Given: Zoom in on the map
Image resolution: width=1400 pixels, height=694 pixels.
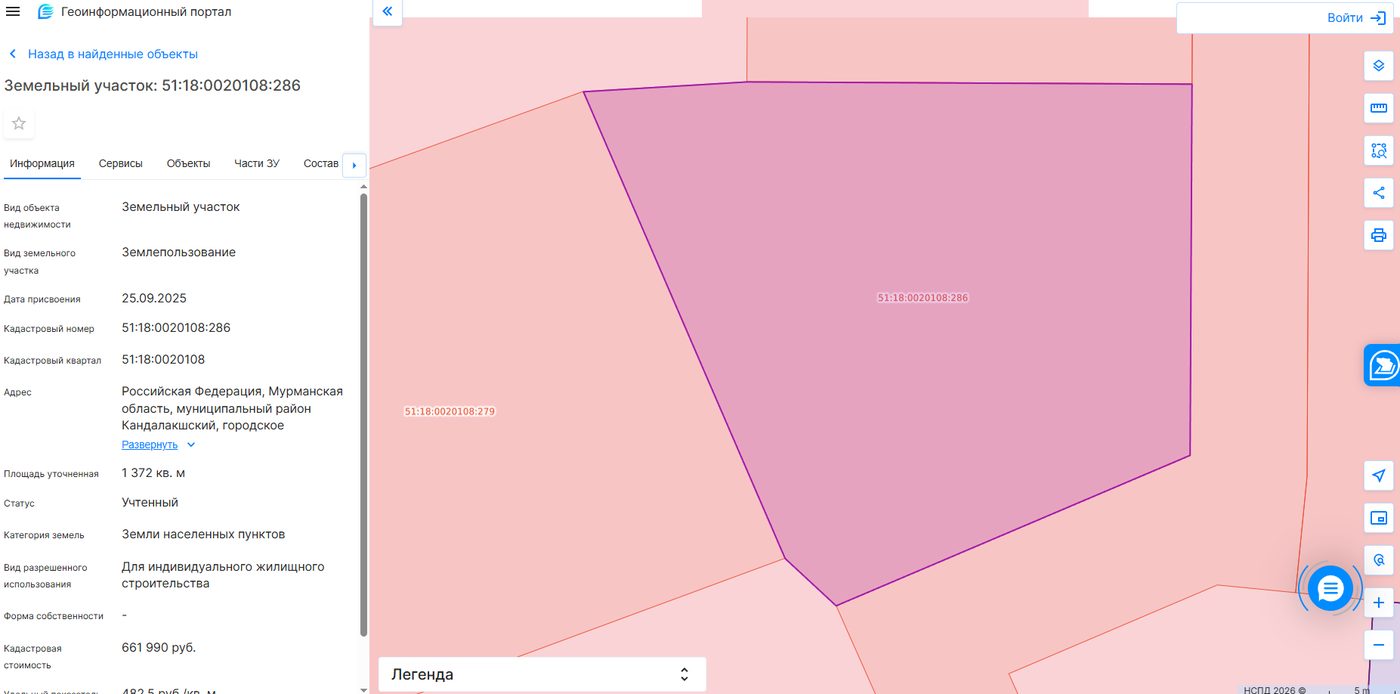Looking at the screenshot, I should point(1379,603).
